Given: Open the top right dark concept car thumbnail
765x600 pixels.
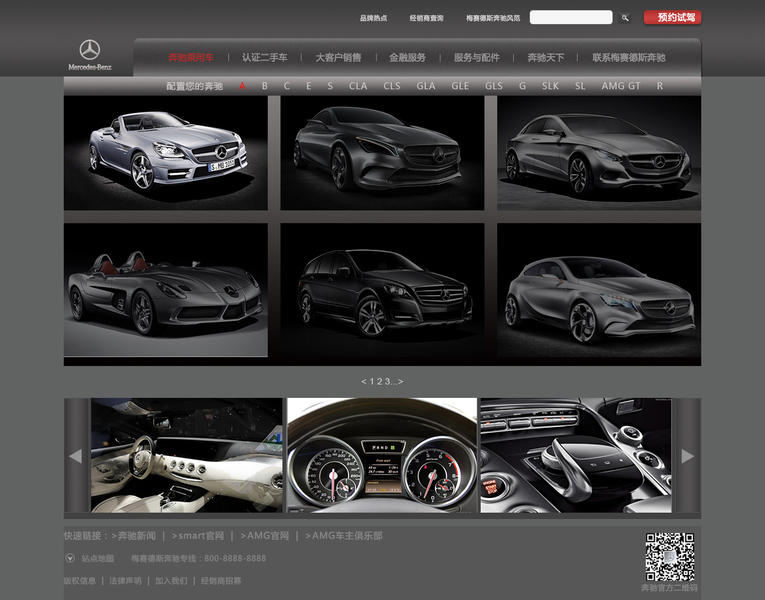Looking at the screenshot, I should coord(599,153).
